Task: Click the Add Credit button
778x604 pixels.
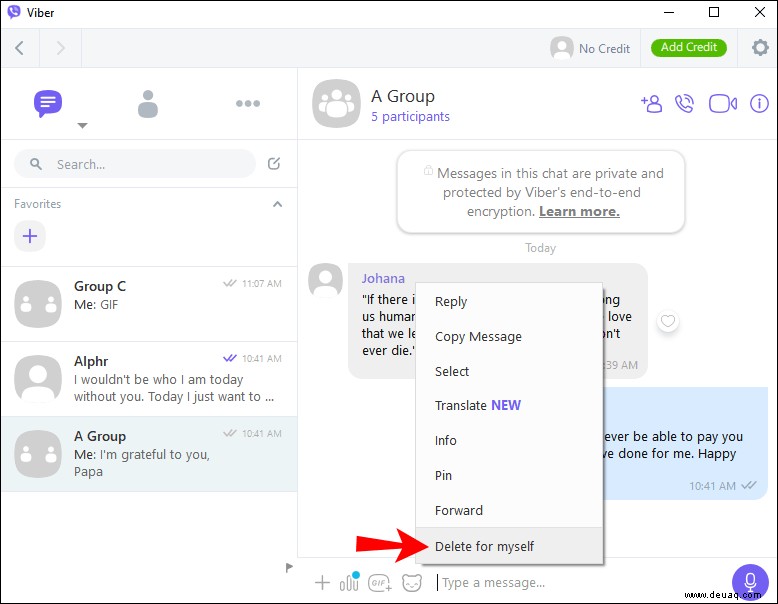Action: point(689,48)
